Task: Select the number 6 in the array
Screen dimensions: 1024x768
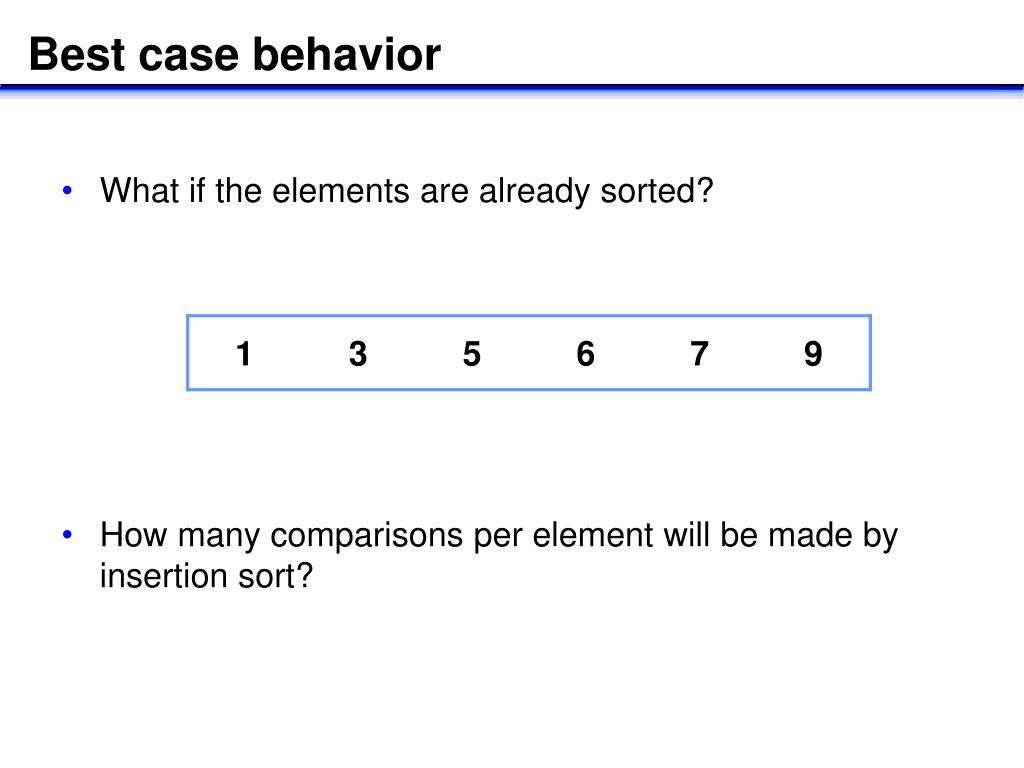Action: point(585,354)
